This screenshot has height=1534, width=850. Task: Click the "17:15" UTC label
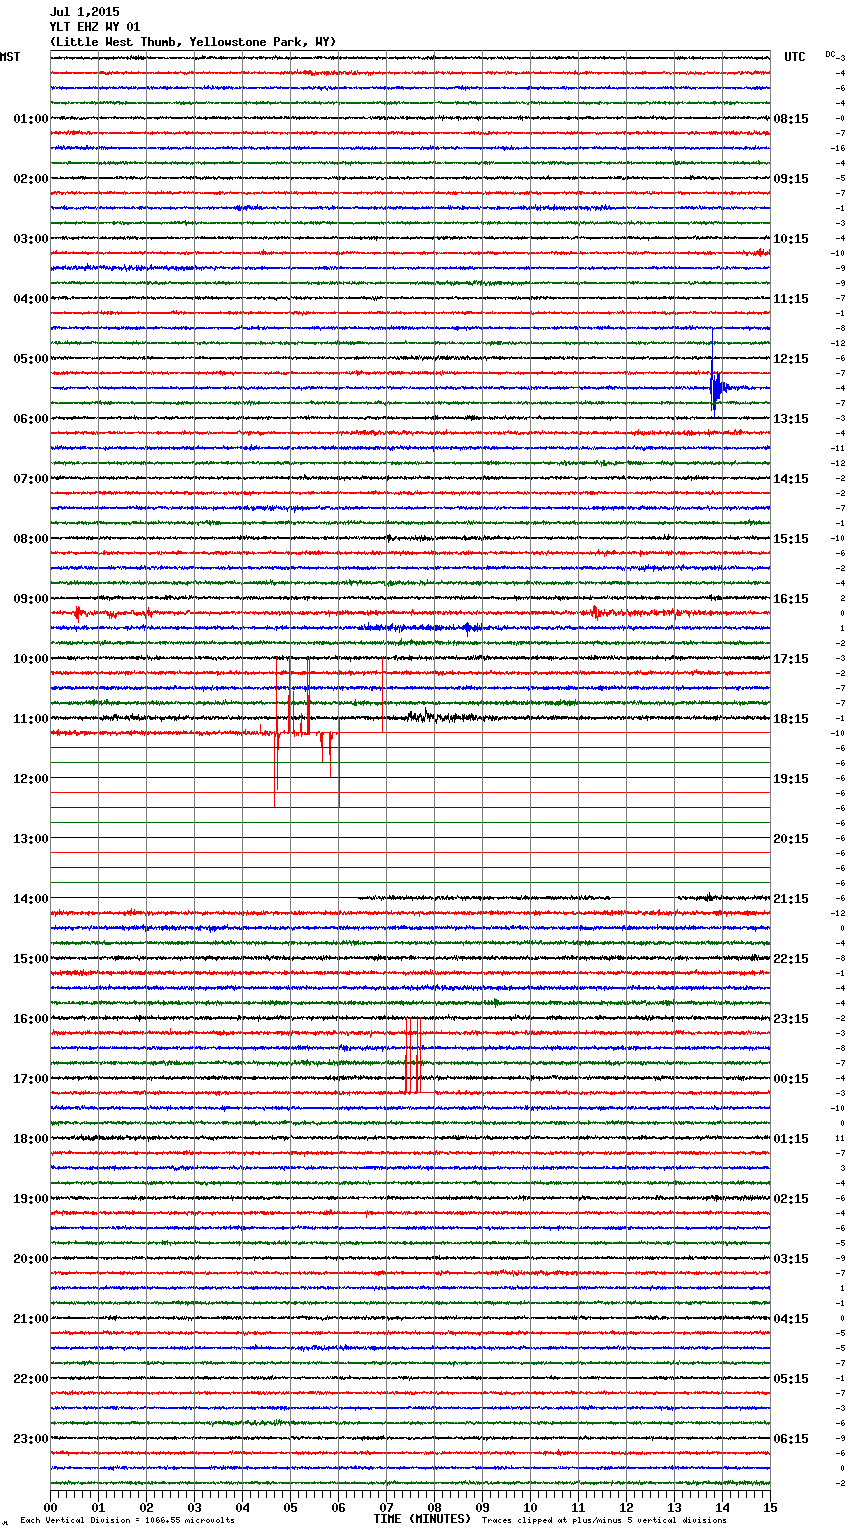click(791, 659)
